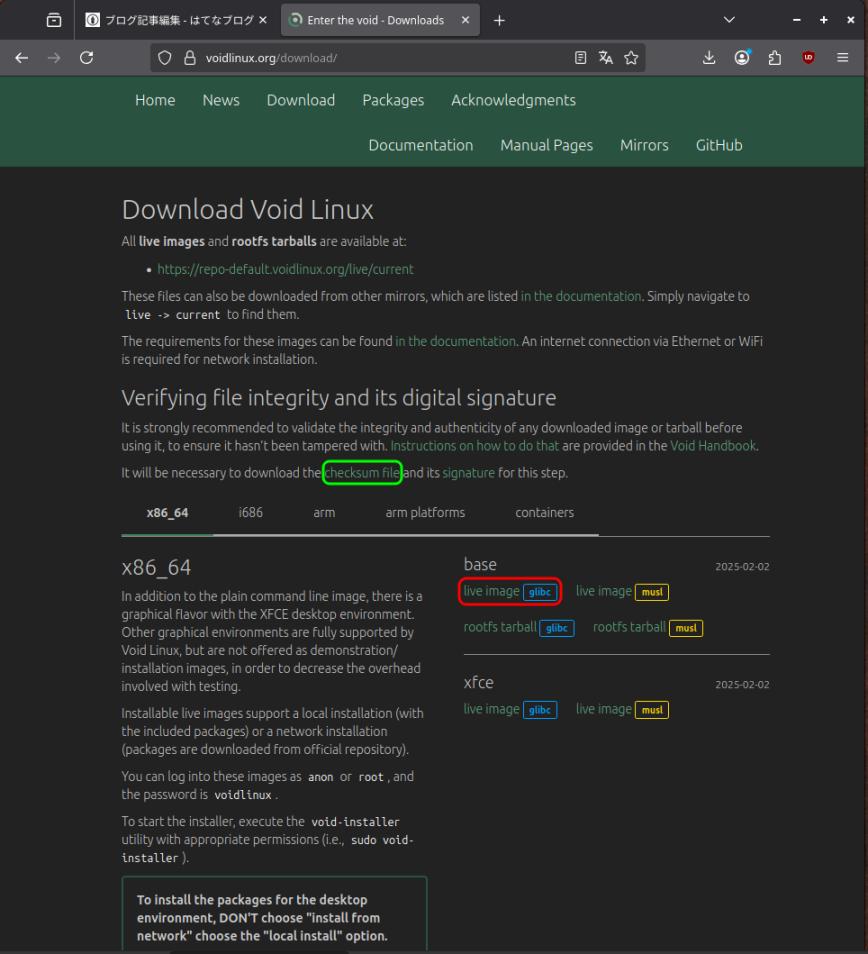
Task: Expand the list all tabs chevron
Action: (729, 20)
